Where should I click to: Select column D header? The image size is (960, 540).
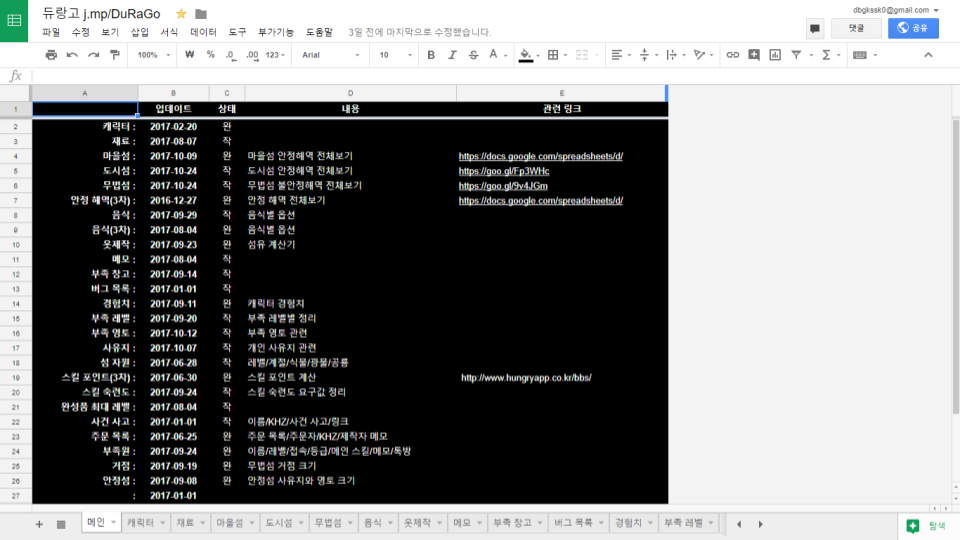pos(350,93)
